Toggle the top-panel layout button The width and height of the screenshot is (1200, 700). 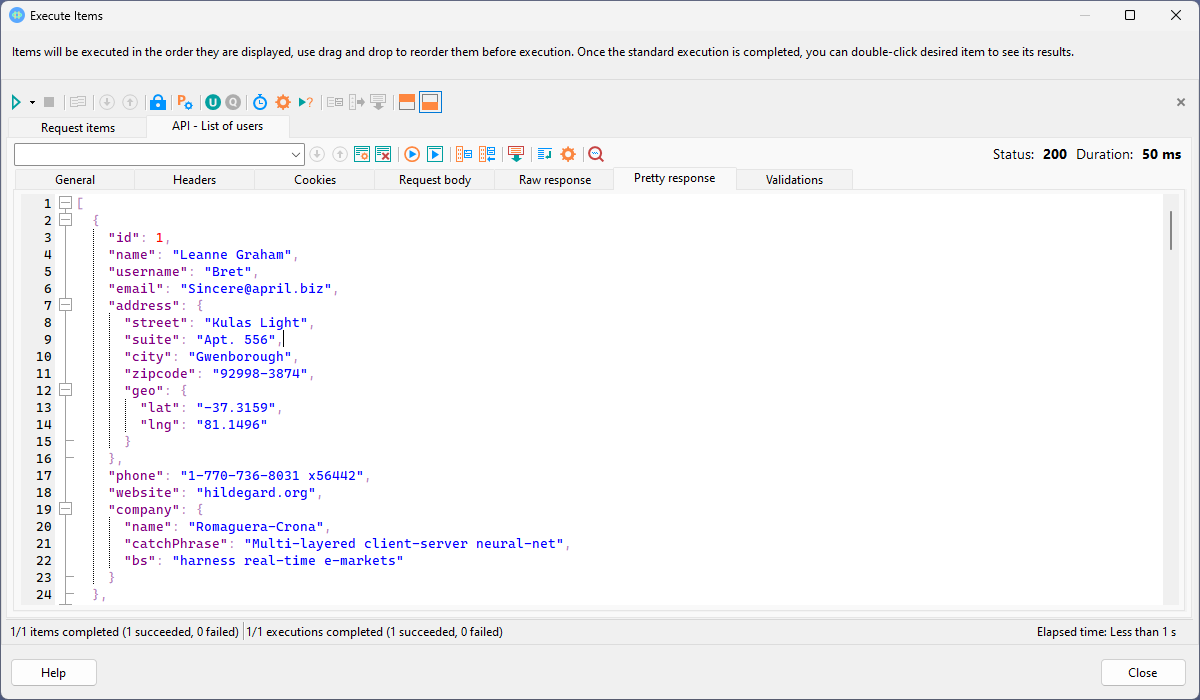click(x=406, y=102)
